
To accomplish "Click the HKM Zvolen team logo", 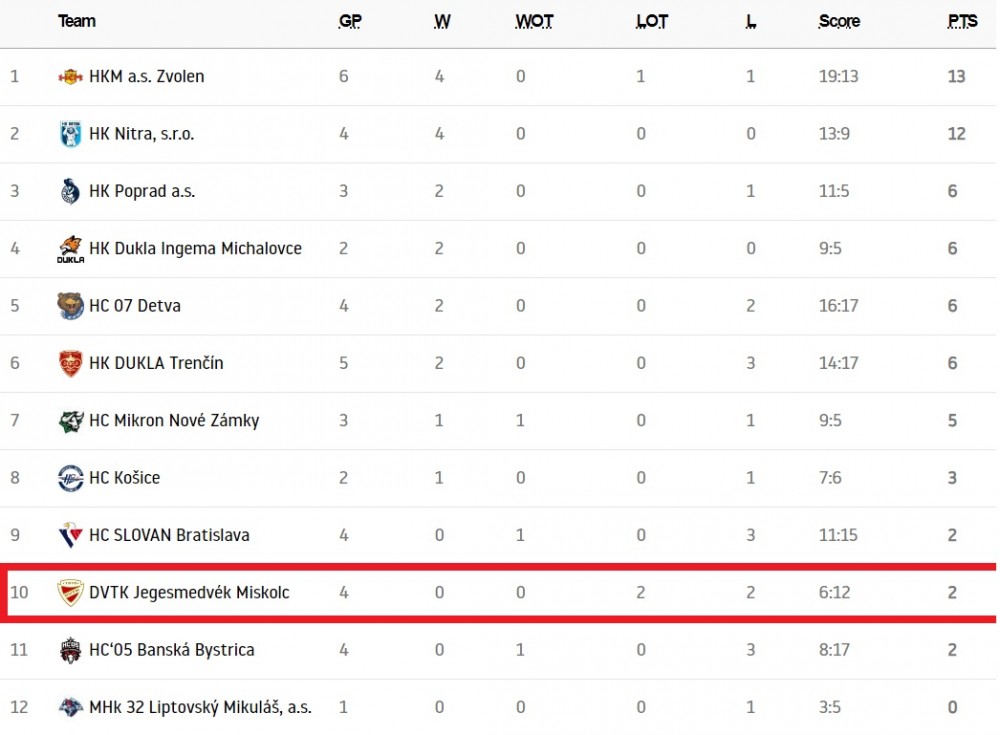I will [70, 77].
